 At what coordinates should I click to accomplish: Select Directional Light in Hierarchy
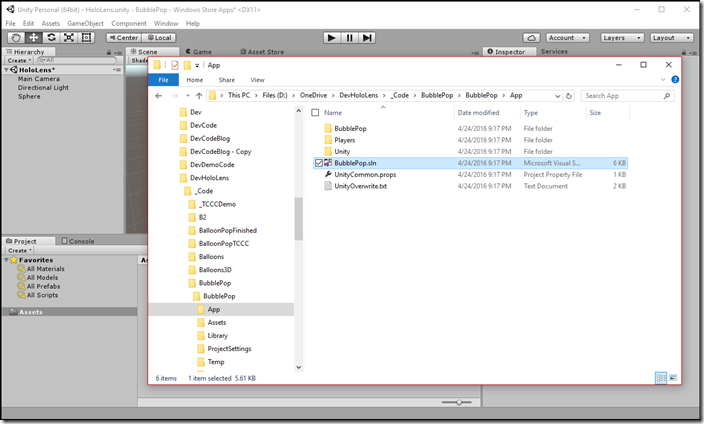[43, 88]
